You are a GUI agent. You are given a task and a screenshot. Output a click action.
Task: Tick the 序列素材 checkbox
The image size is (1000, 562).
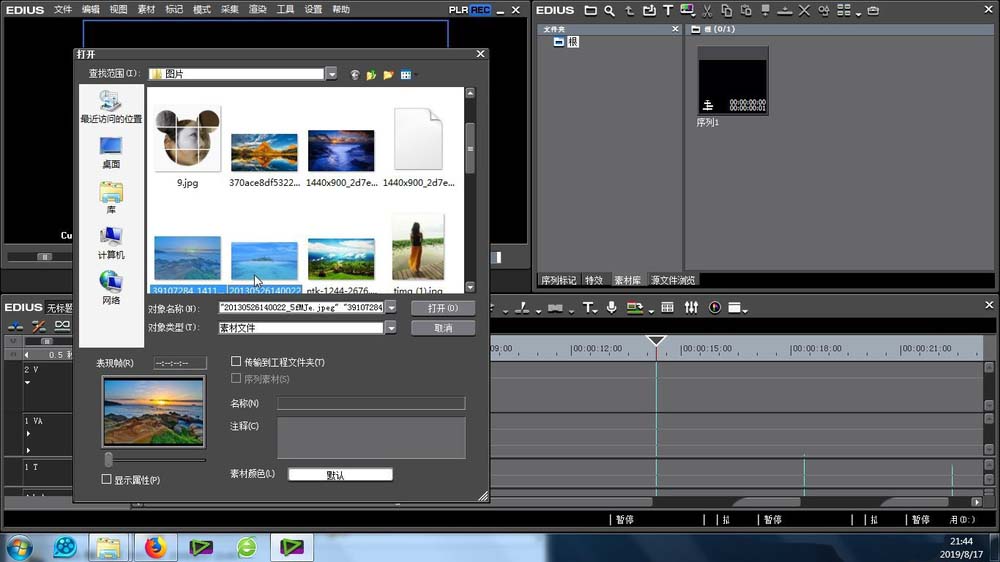coord(236,379)
